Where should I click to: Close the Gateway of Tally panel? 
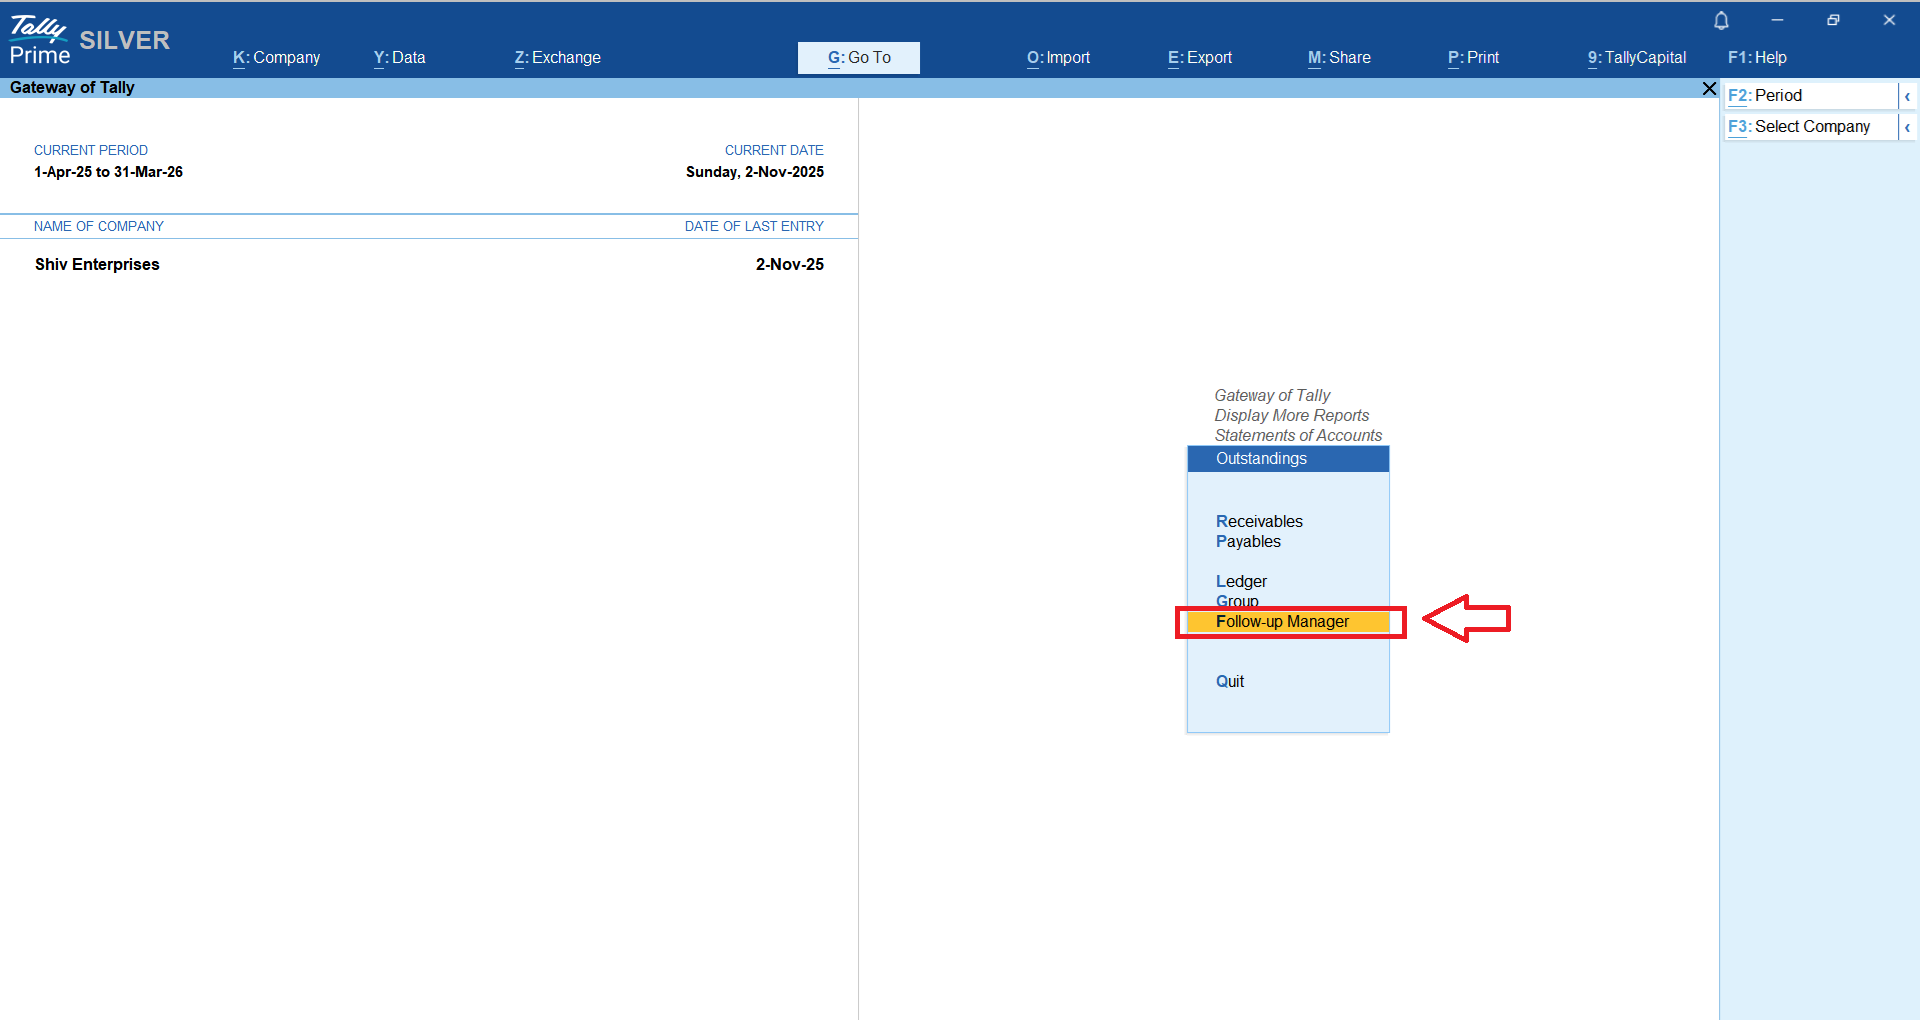tap(1709, 89)
